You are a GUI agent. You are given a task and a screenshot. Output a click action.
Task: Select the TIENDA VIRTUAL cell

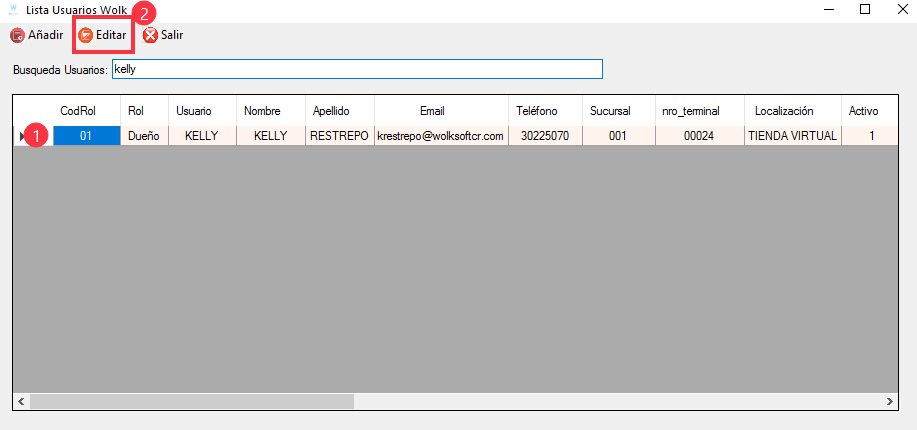[792, 136]
